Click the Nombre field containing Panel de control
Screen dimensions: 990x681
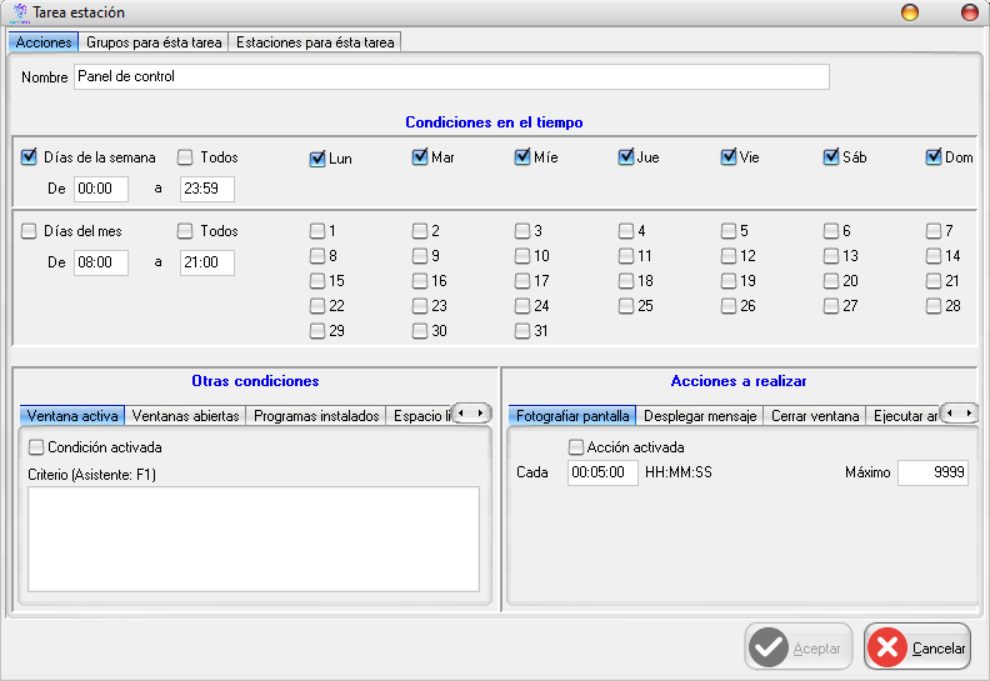[x=451, y=77]
